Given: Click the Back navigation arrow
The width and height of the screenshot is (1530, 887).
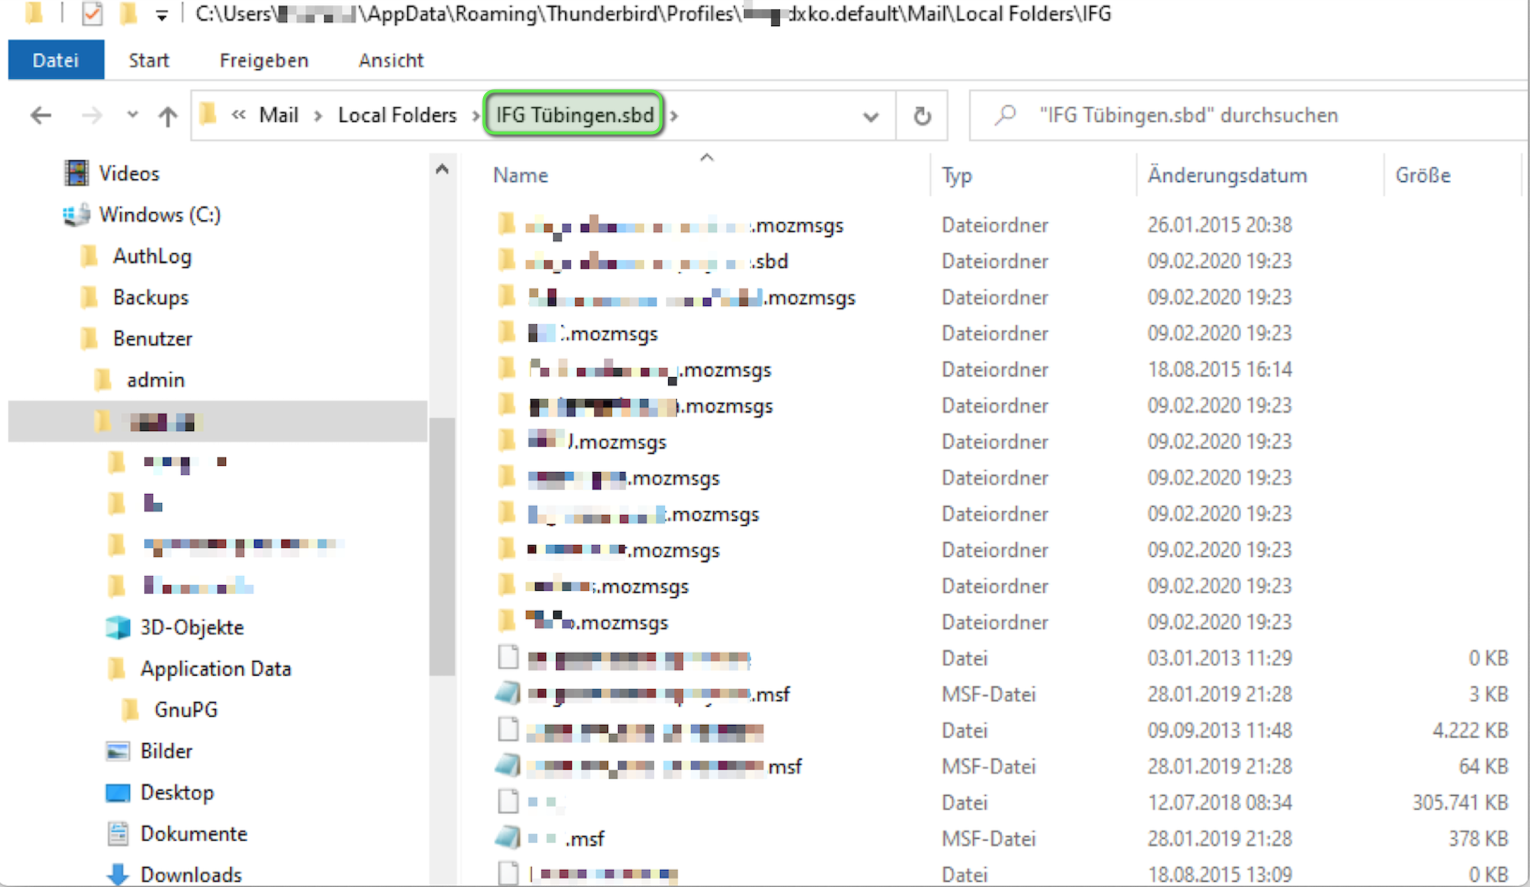Looking at the screenshot, I should pyautogui.click(x=41, y=116).
